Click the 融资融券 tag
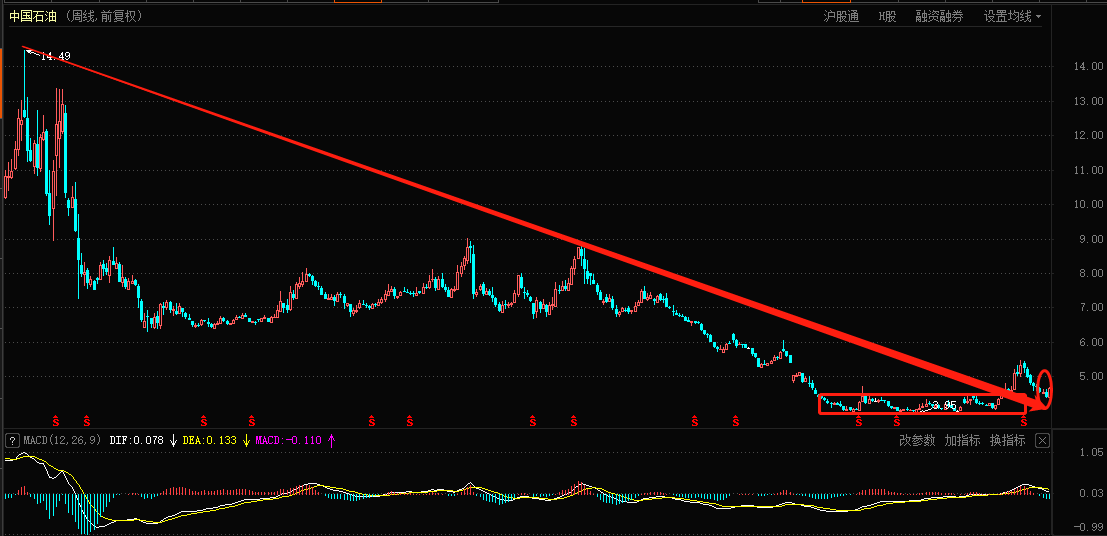 [939, 16]
